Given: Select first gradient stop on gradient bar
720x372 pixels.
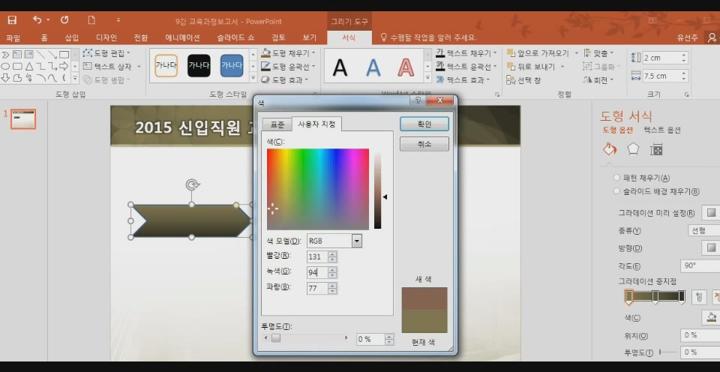Looking at the screenshot, I should click(x=629, y=297).
